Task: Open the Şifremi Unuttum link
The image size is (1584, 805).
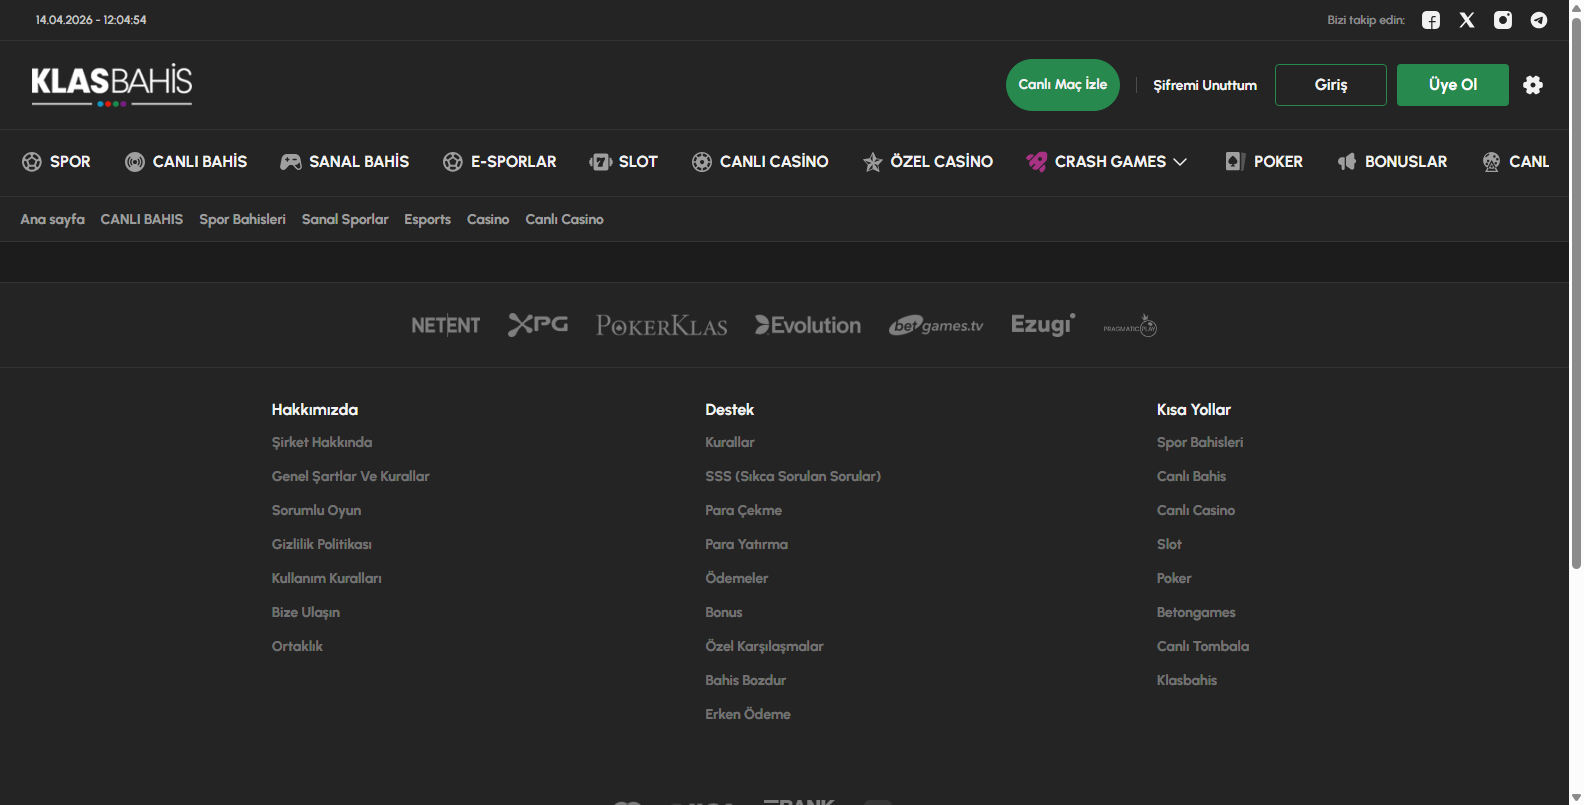Action: [x=1205, y=85]
